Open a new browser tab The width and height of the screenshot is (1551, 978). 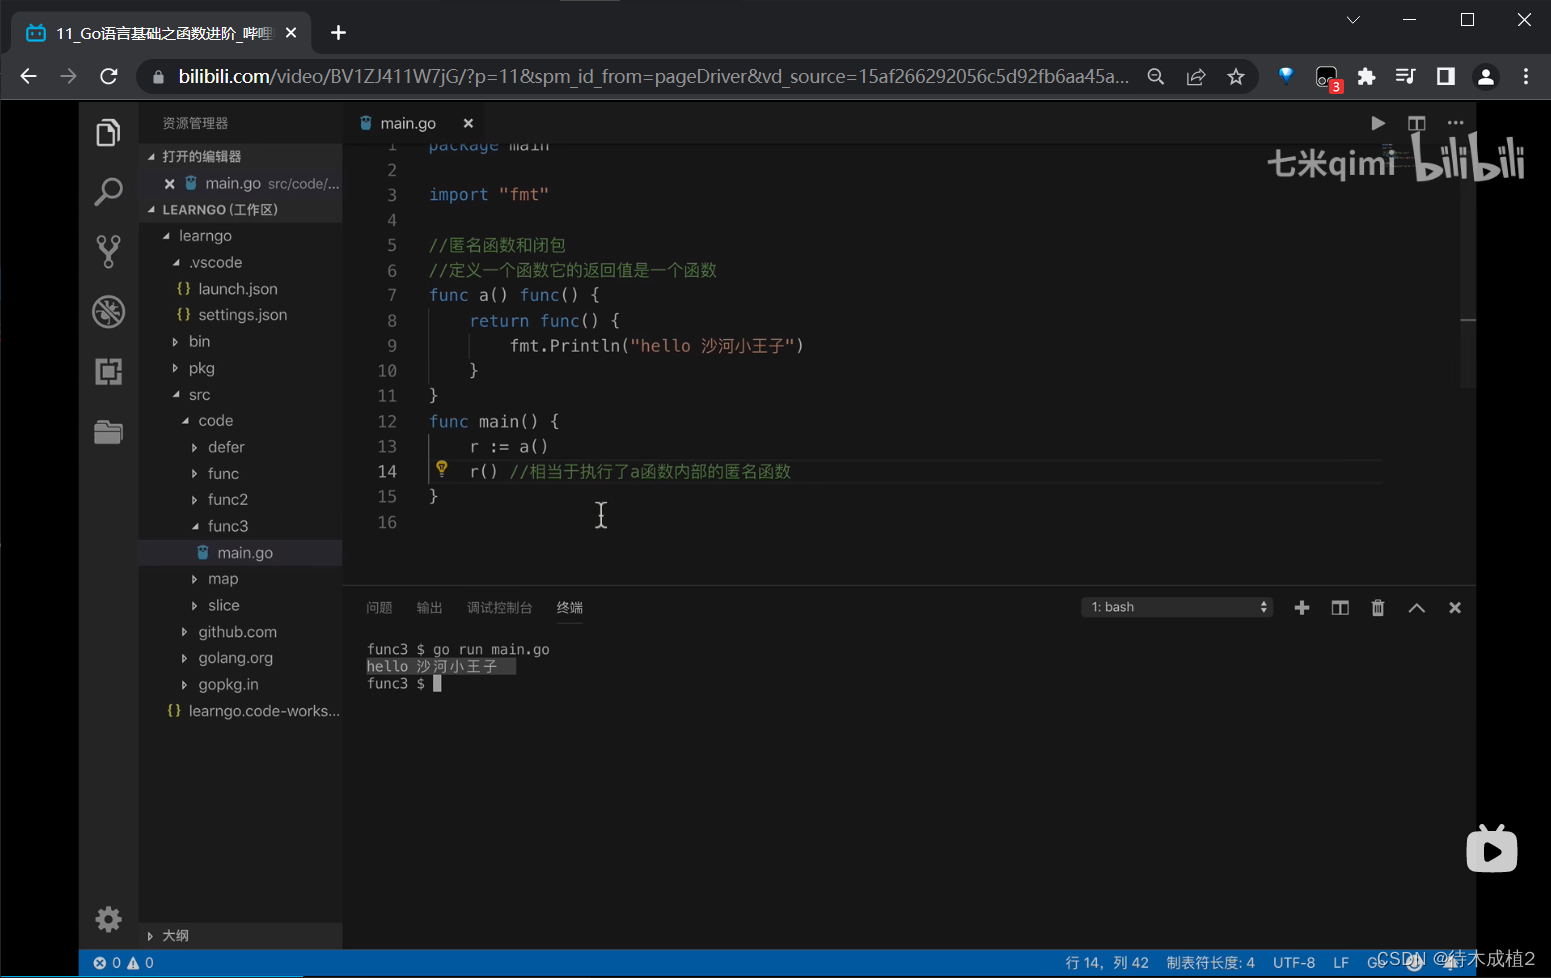click(338, 33)
